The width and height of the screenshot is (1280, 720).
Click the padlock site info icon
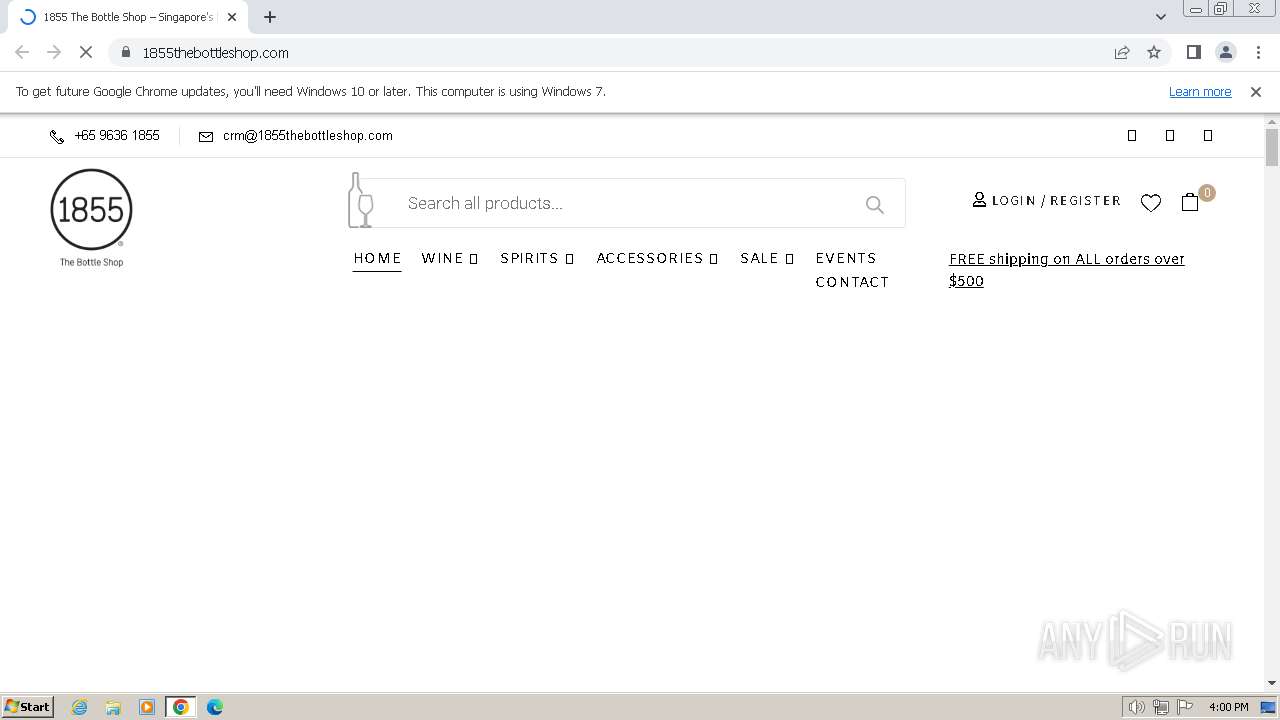tap(126, 52)
